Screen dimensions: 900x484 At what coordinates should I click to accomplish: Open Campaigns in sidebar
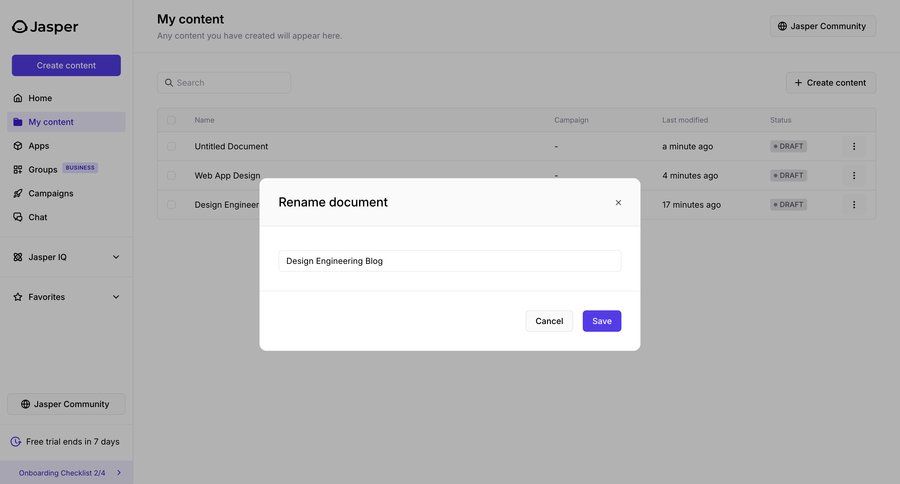(66, 193)
